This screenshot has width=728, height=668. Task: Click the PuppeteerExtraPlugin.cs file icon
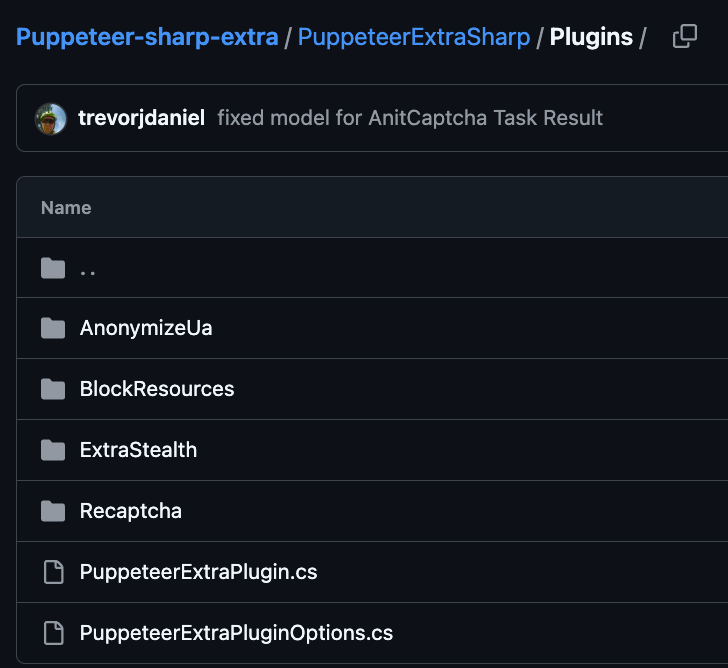[x=53, y=572]
